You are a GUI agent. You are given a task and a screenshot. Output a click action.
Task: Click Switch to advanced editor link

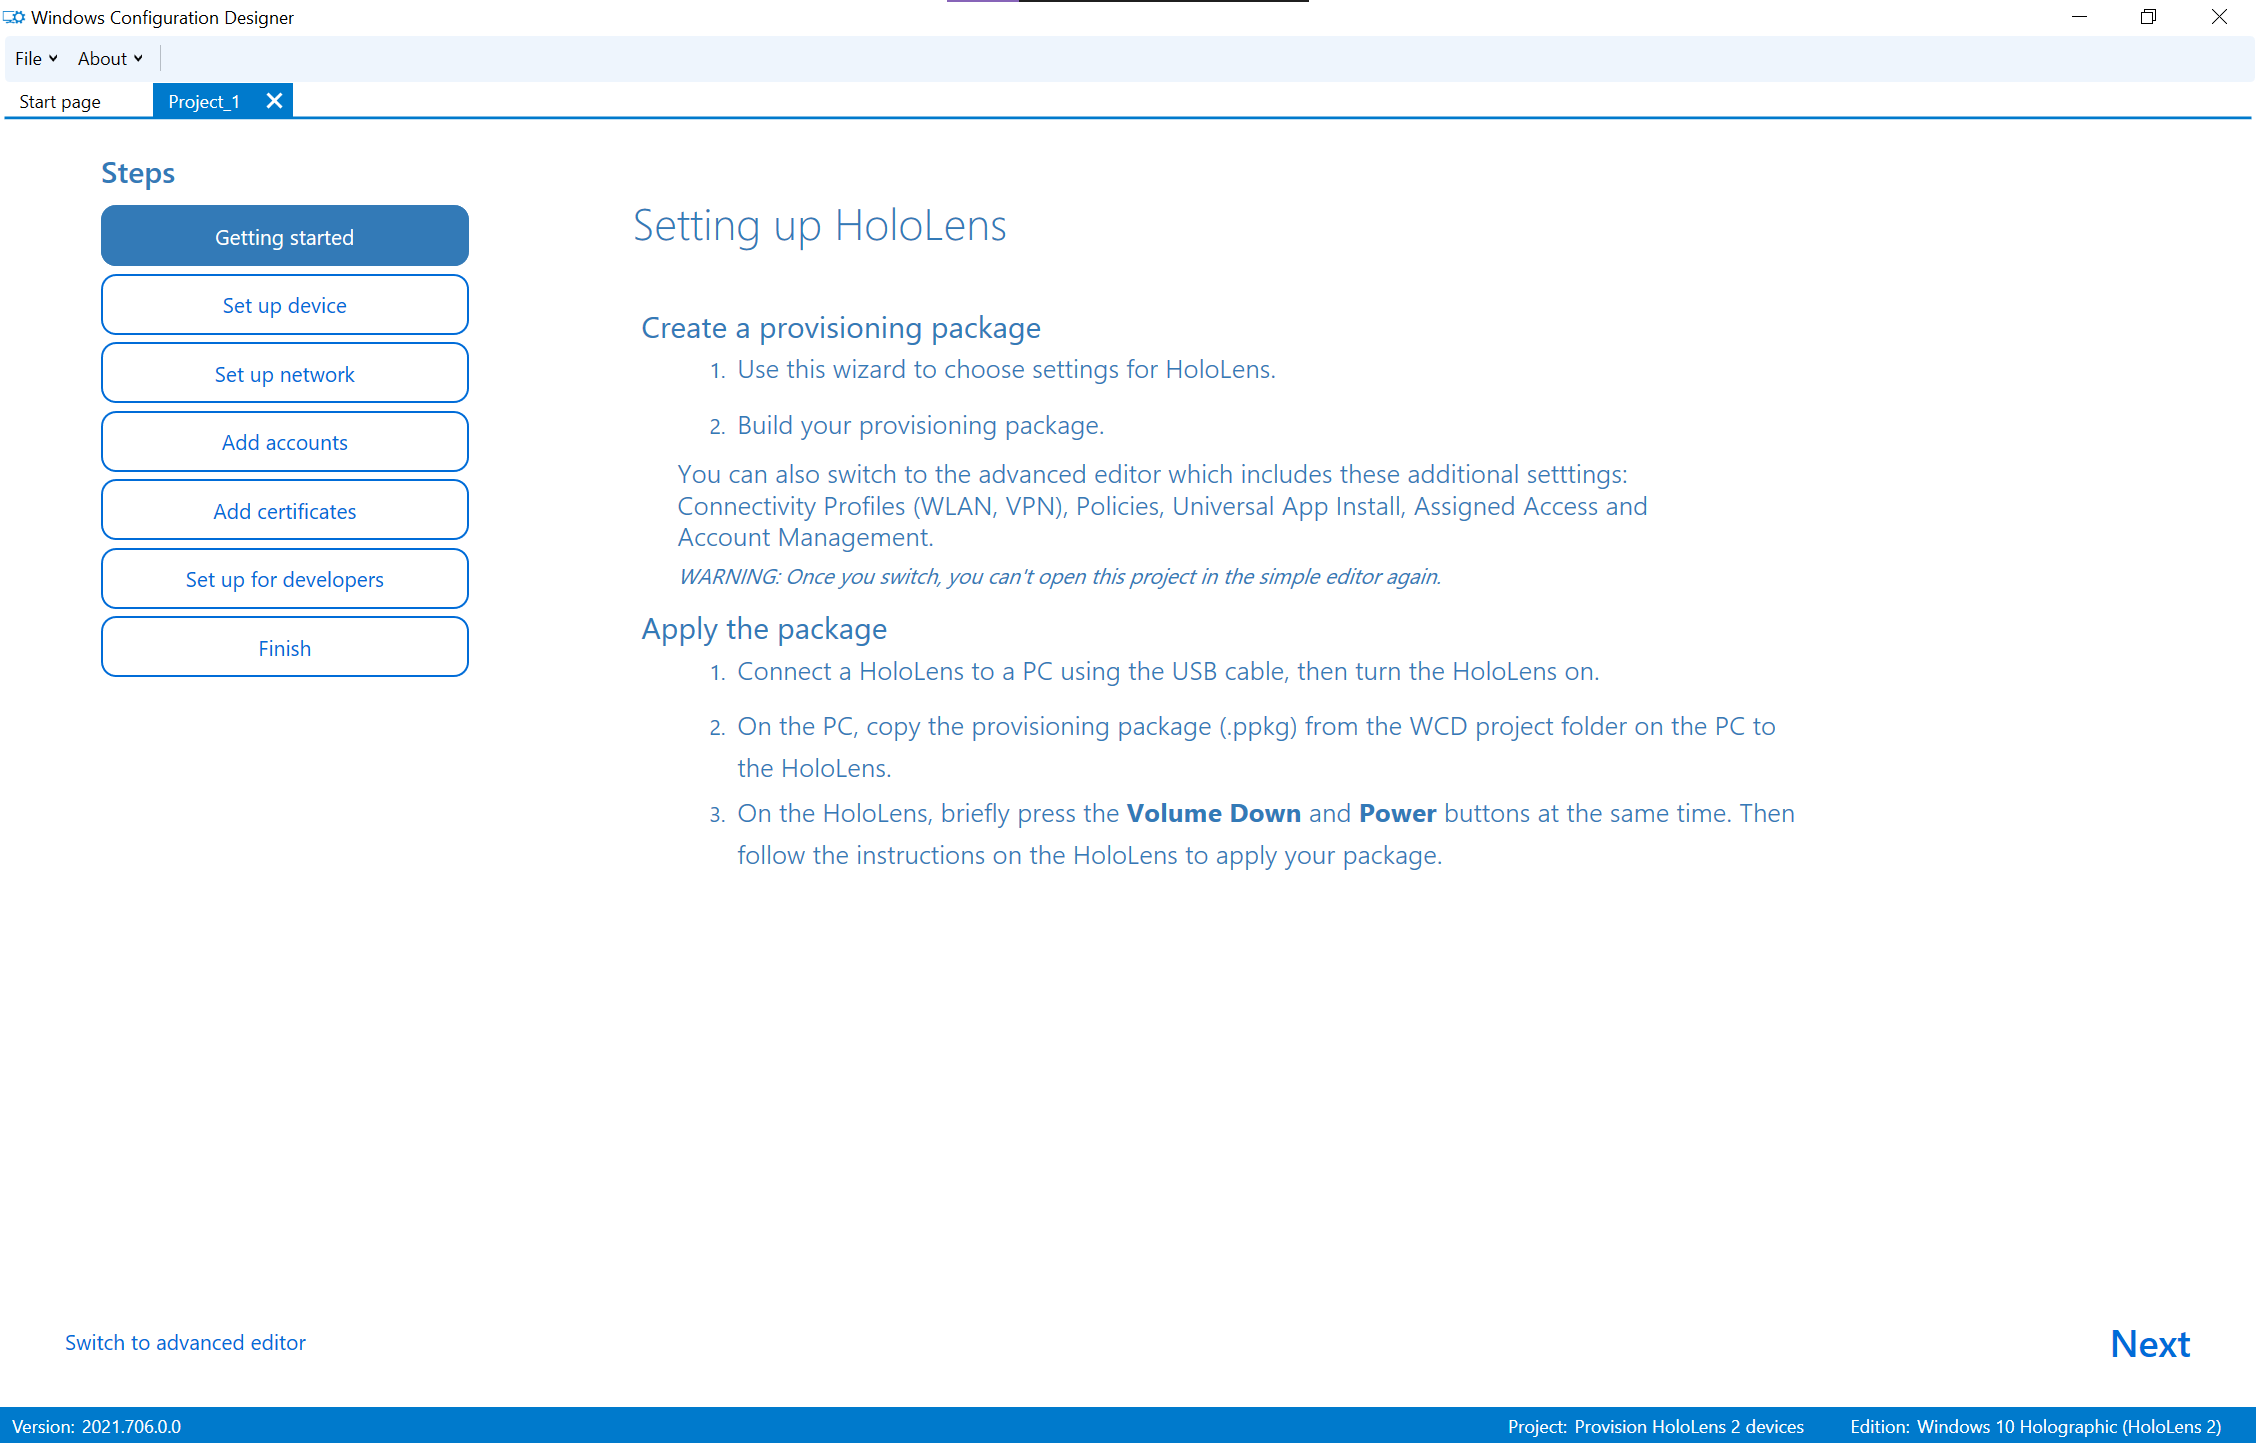[x=186, y=1343]
